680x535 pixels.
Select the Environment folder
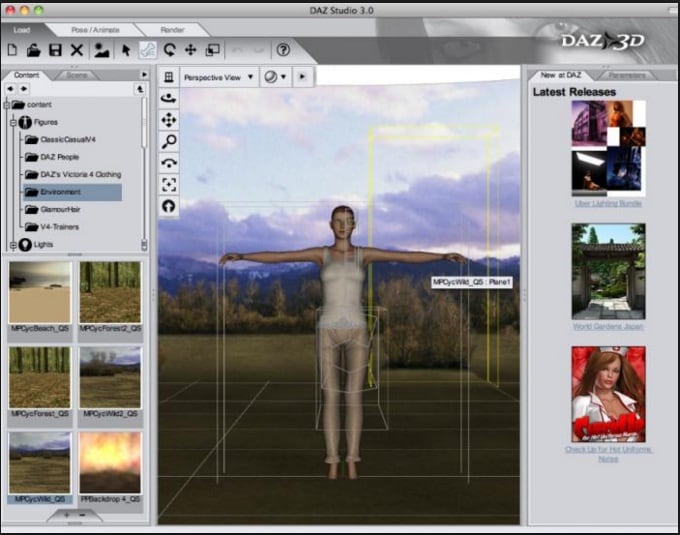click(x=72, y=192)
